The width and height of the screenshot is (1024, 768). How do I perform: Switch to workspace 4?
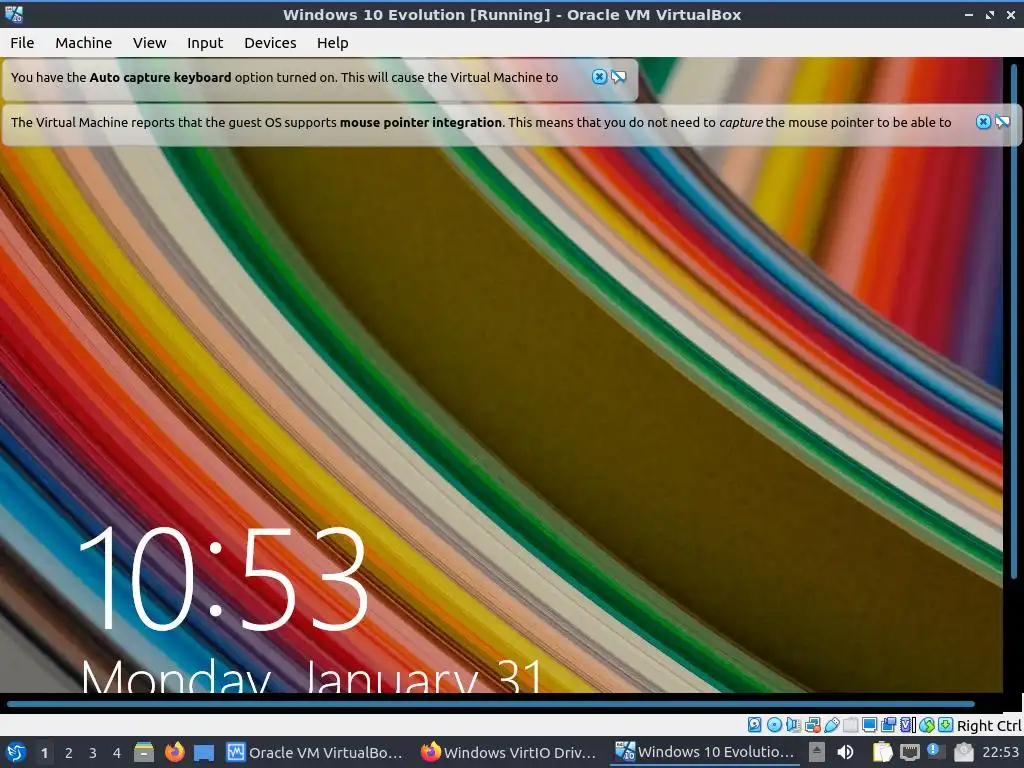116,753
